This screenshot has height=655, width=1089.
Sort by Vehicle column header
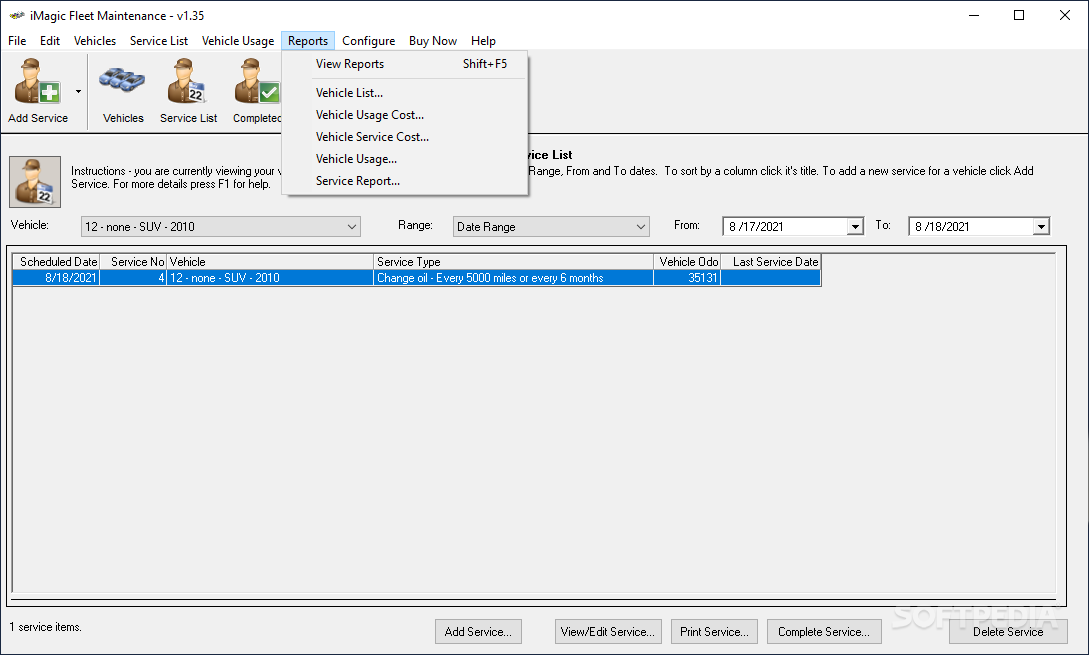tap(270, 262)
